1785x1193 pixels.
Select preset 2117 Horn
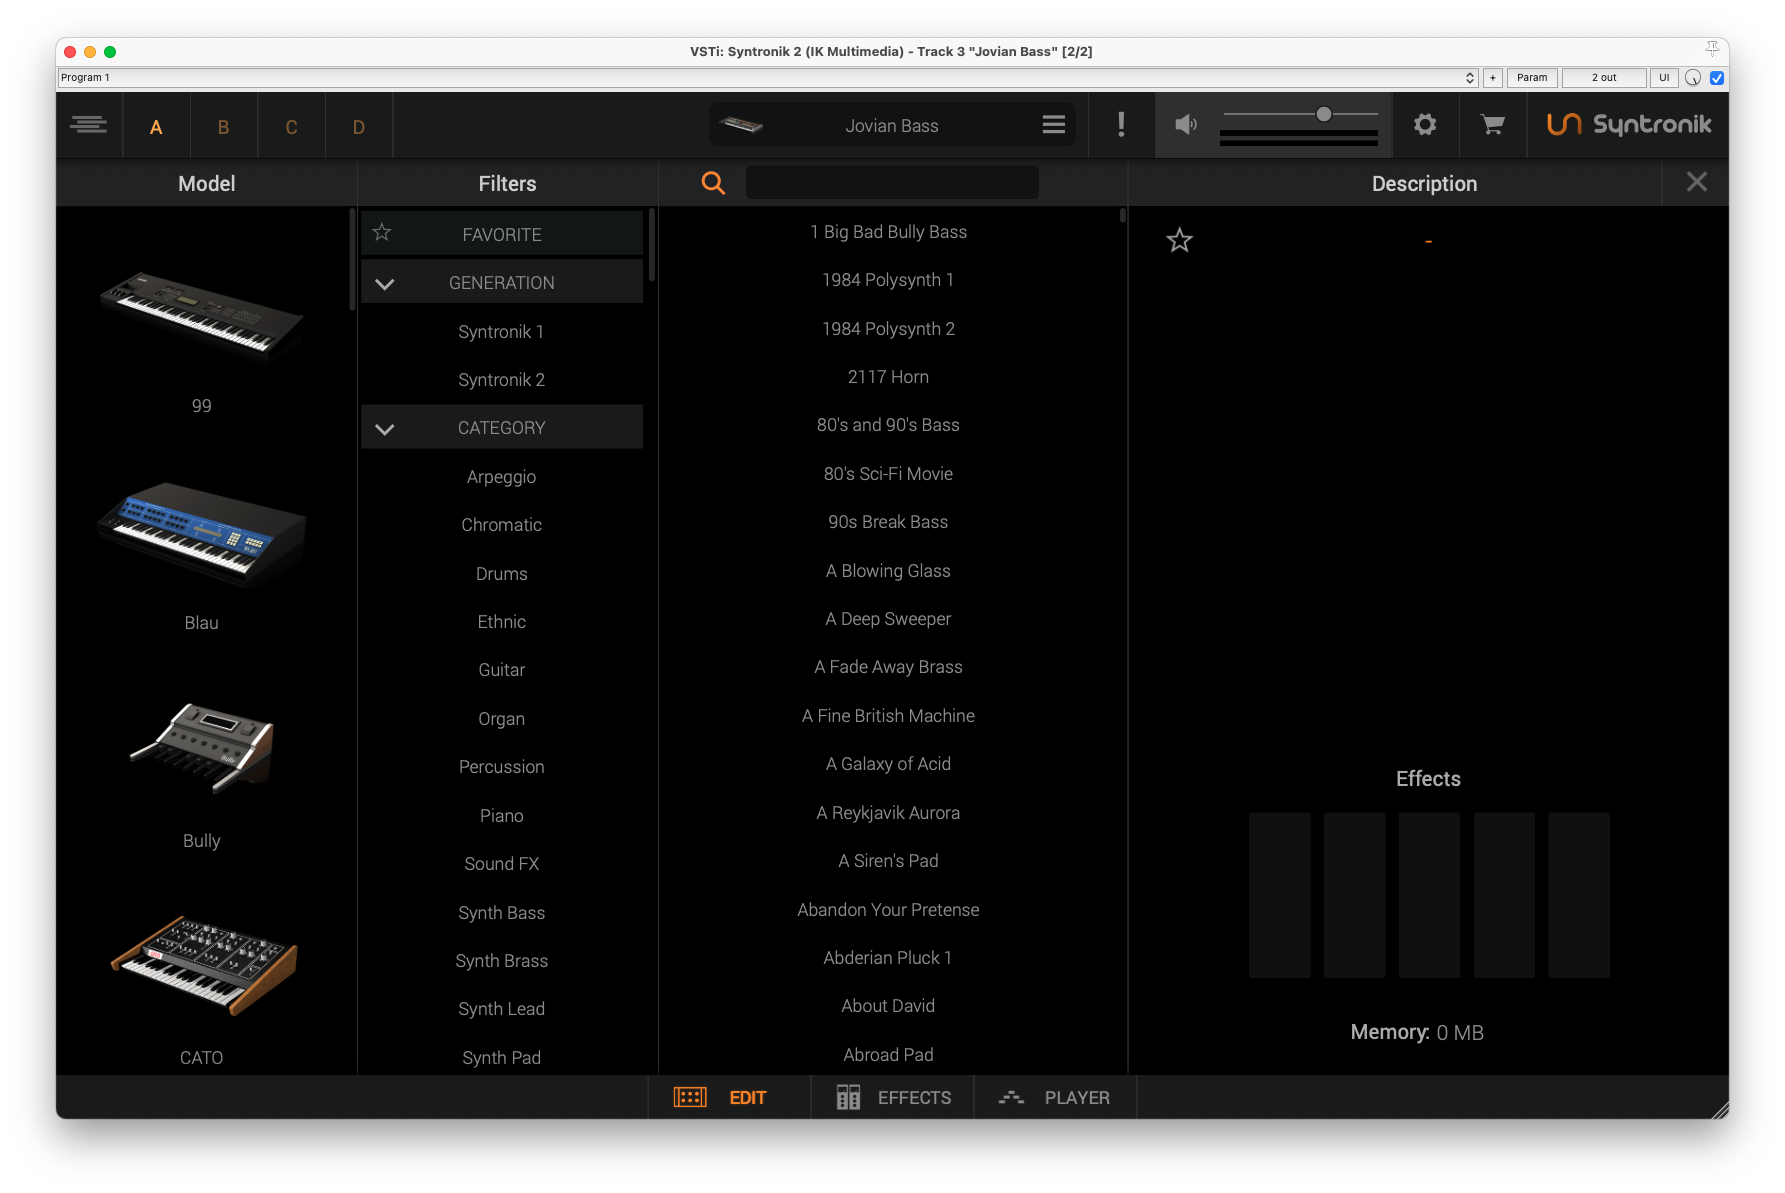(x=888, y=377)
